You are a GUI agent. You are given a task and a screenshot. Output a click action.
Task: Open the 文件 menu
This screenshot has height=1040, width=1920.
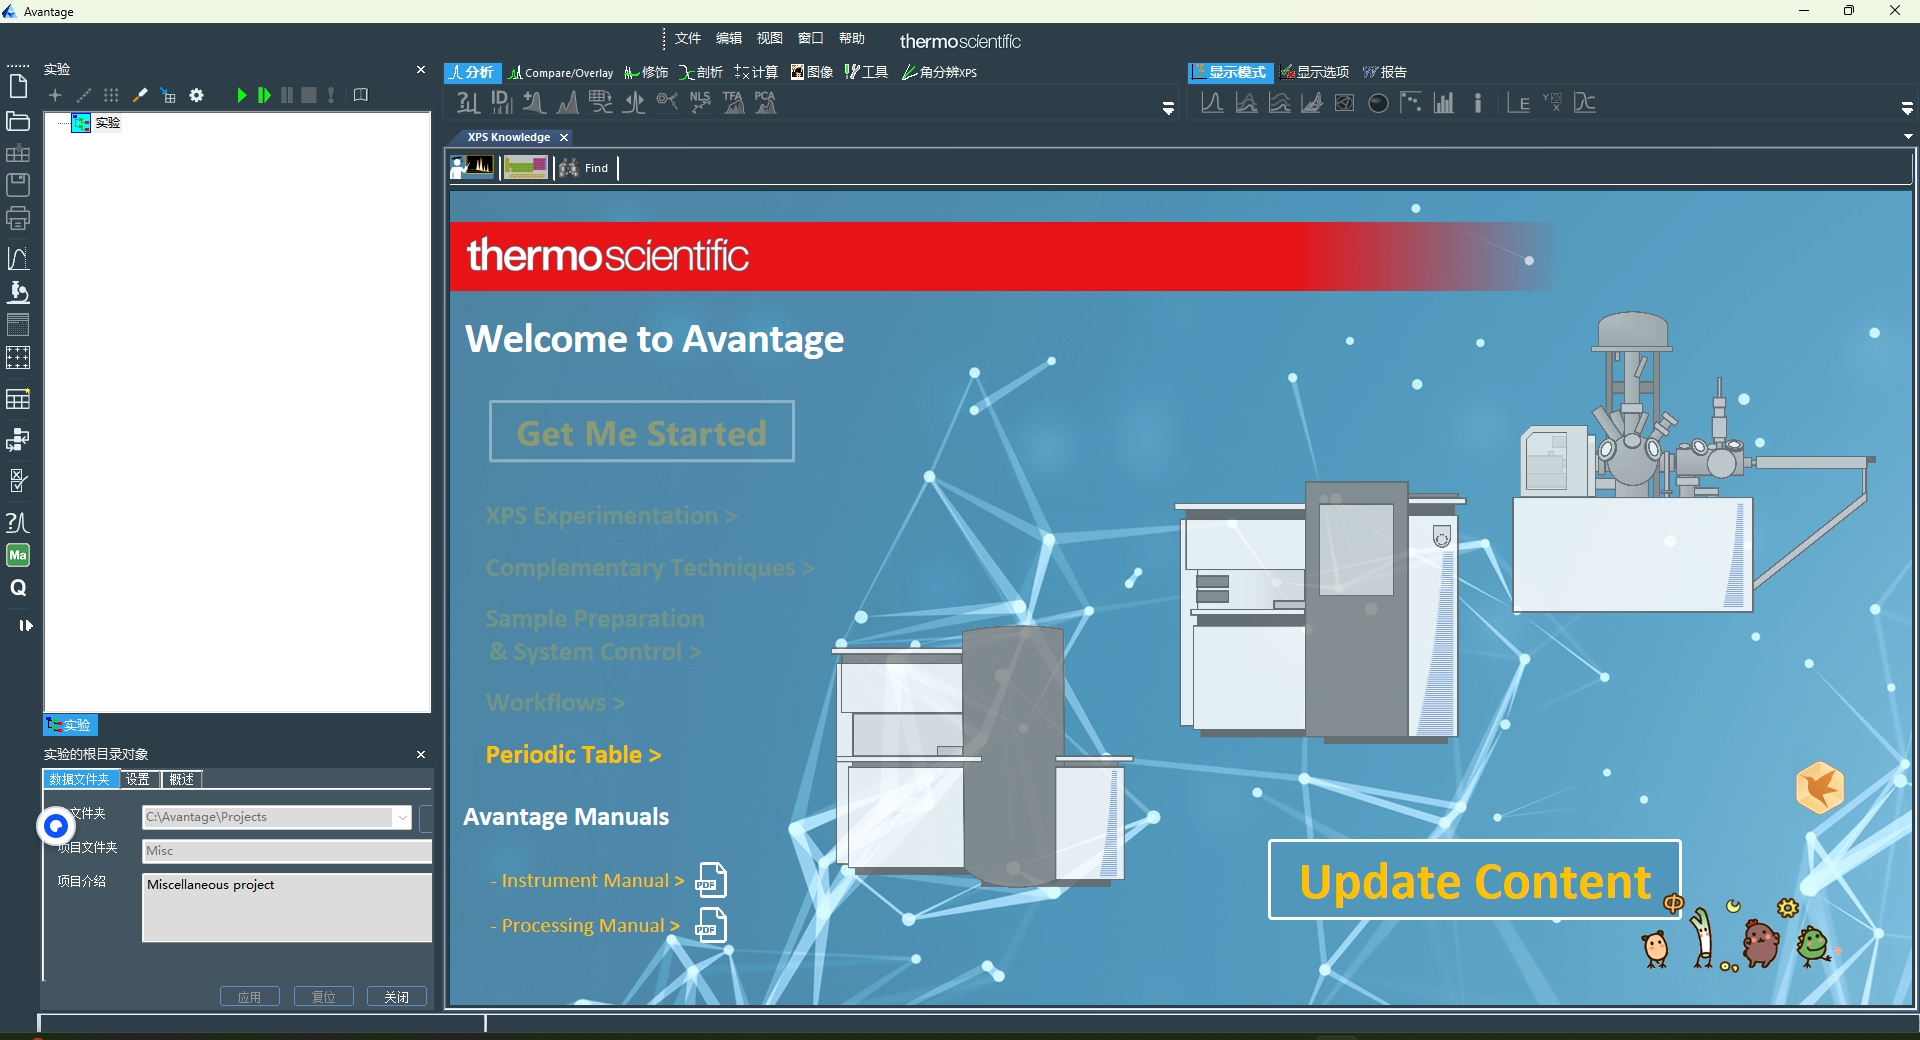[x=687, y=38]
